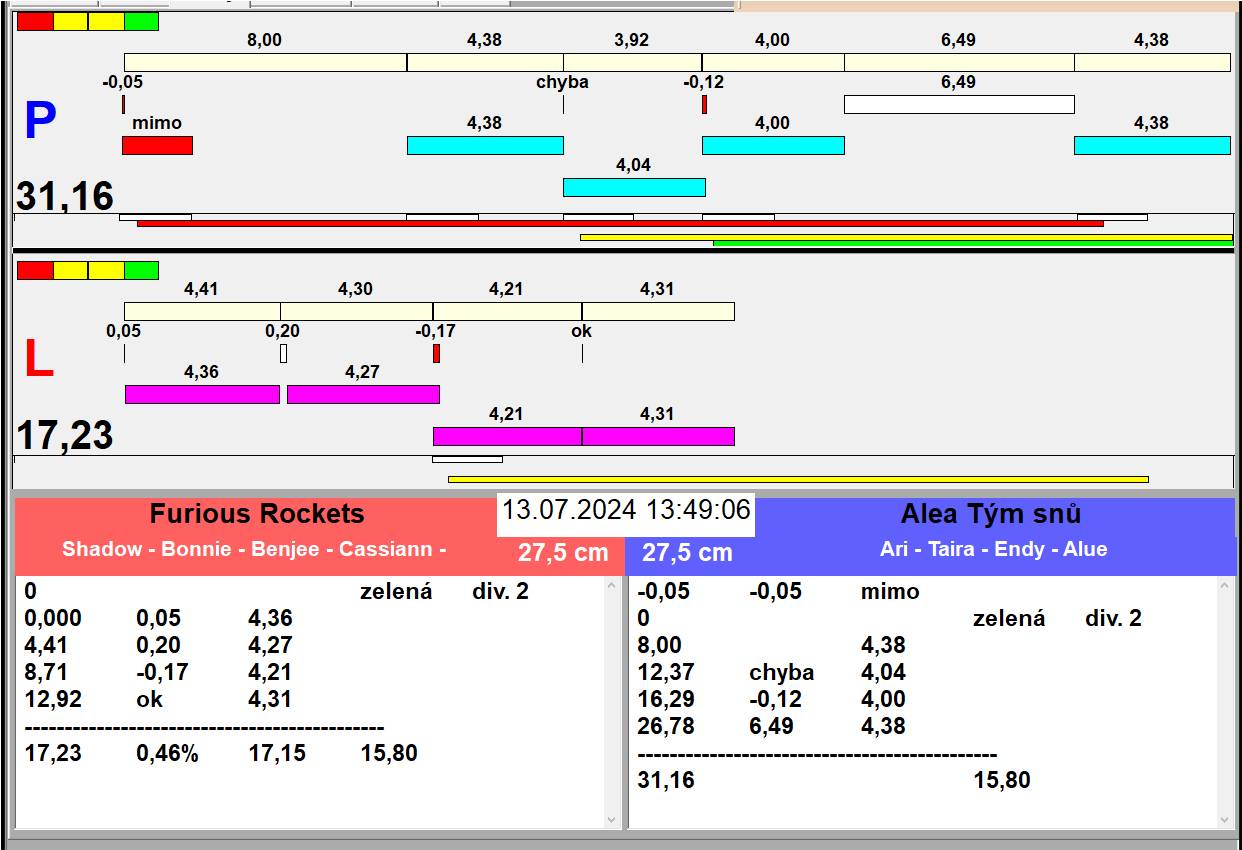This screenshot has width=1242, height=850.
Task: Click the 'Ari - Taira - Endy - Alue' lineup
Action: click(994, 549)
